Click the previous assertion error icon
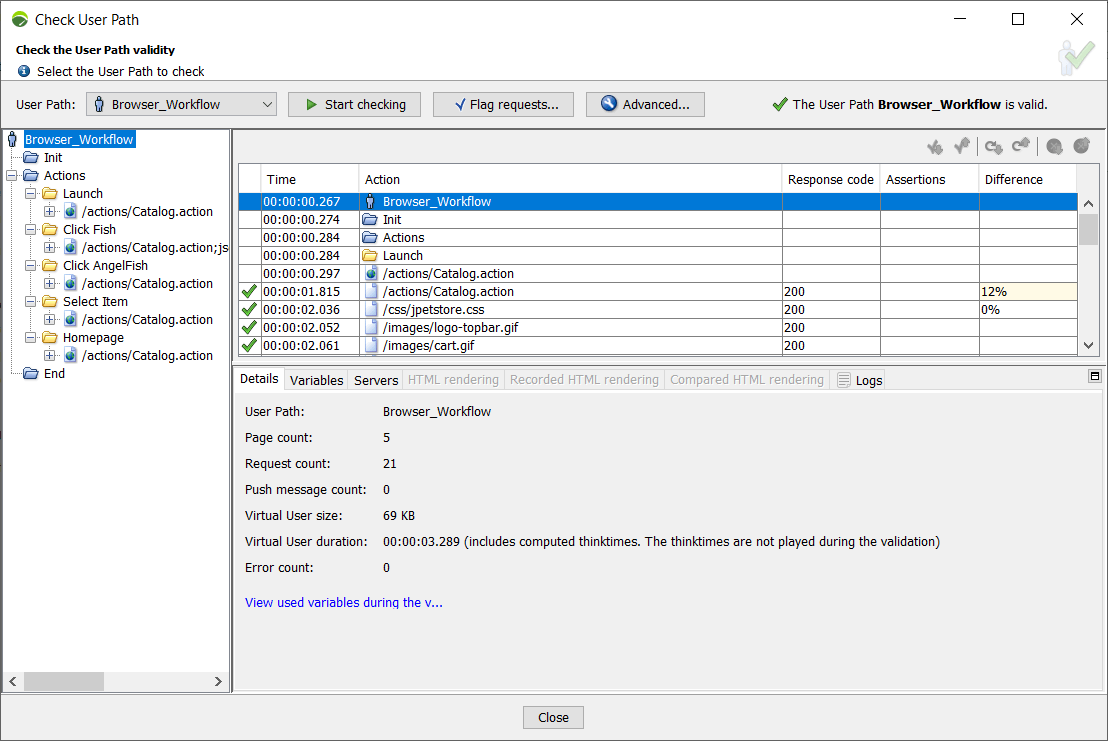Viewport: 1108px width, 741px height. click(962, 147)
